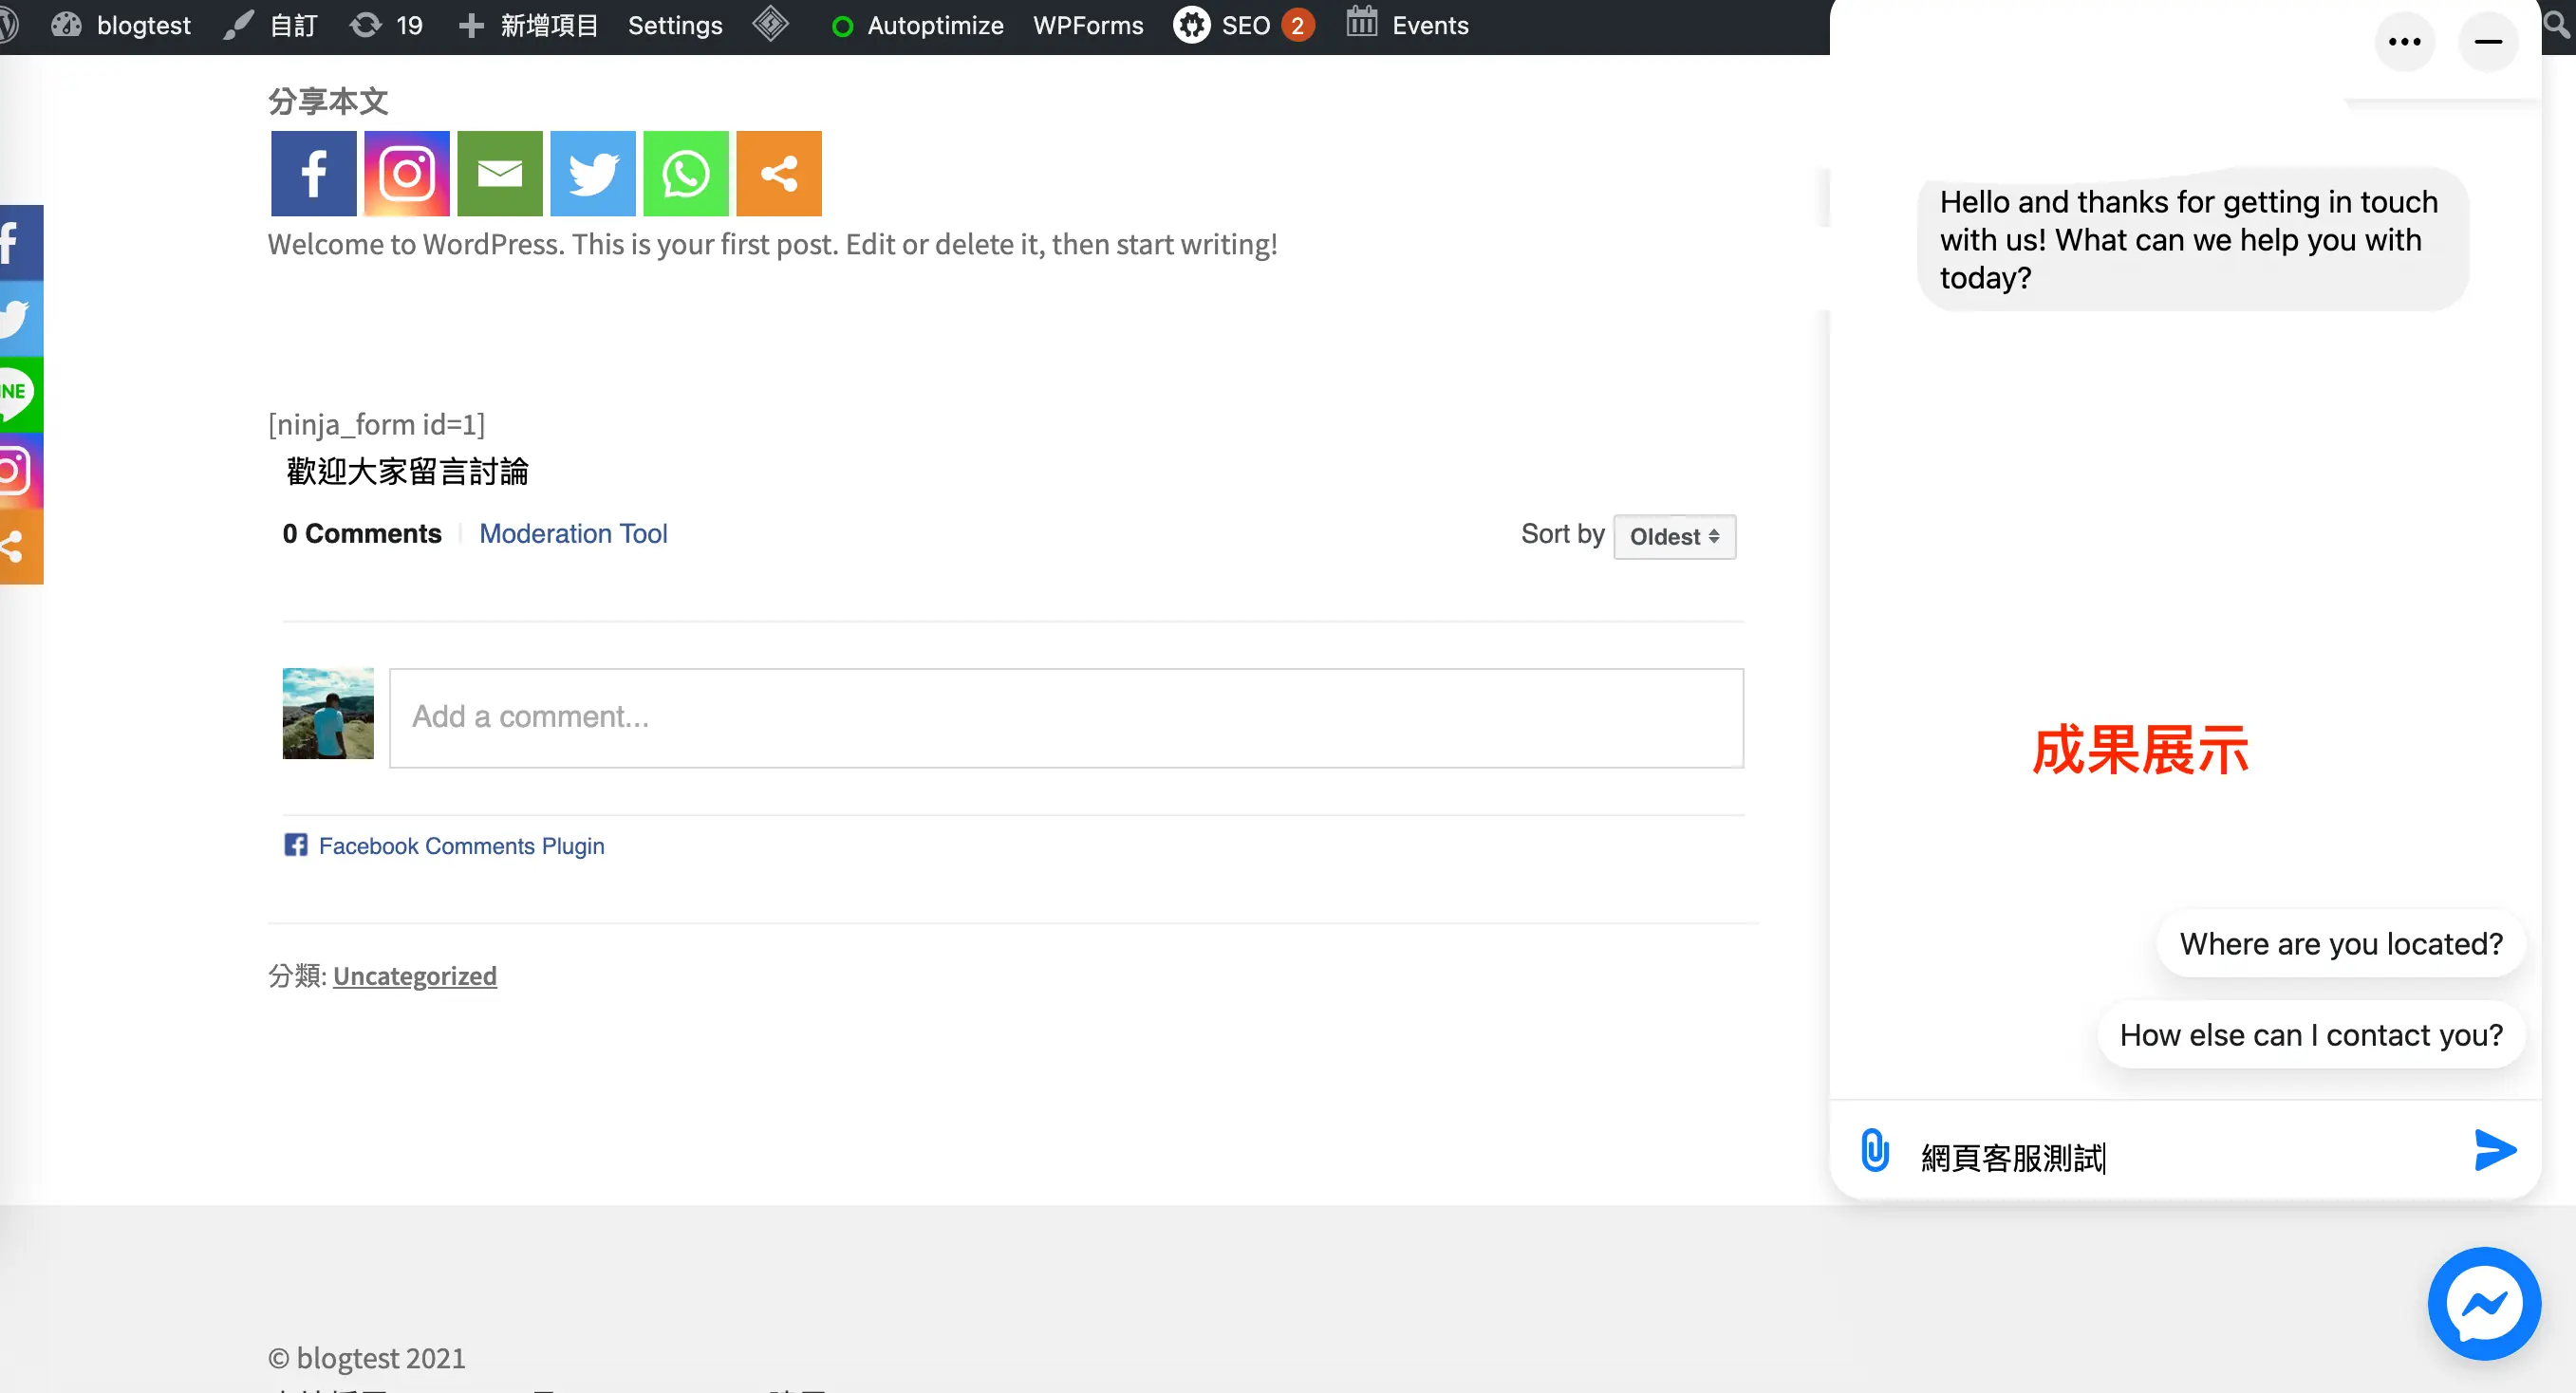Click the Instagram share icon under 分享本文
Image resolution: width=2576 pixels, height=1393 pixels.
(x=406, y=173)
